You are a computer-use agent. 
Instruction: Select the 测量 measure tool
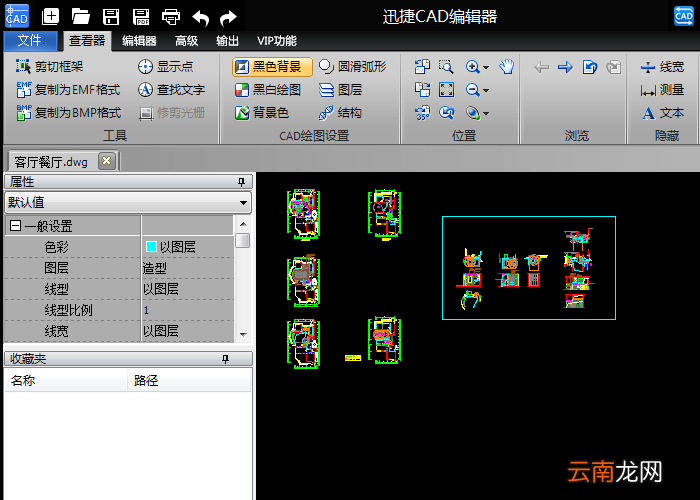[x=662, y=90]
